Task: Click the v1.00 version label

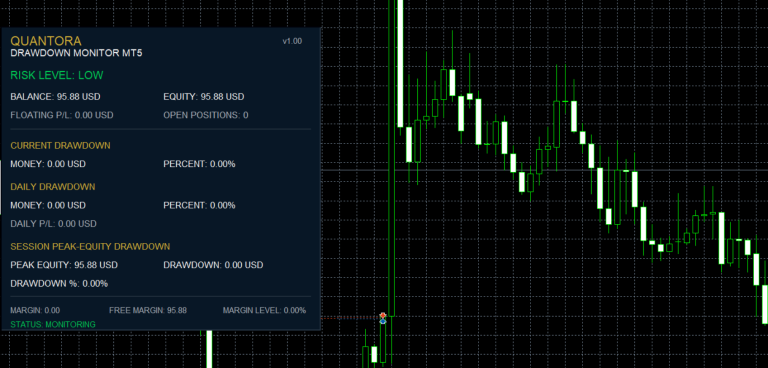Action: point(292,41)
